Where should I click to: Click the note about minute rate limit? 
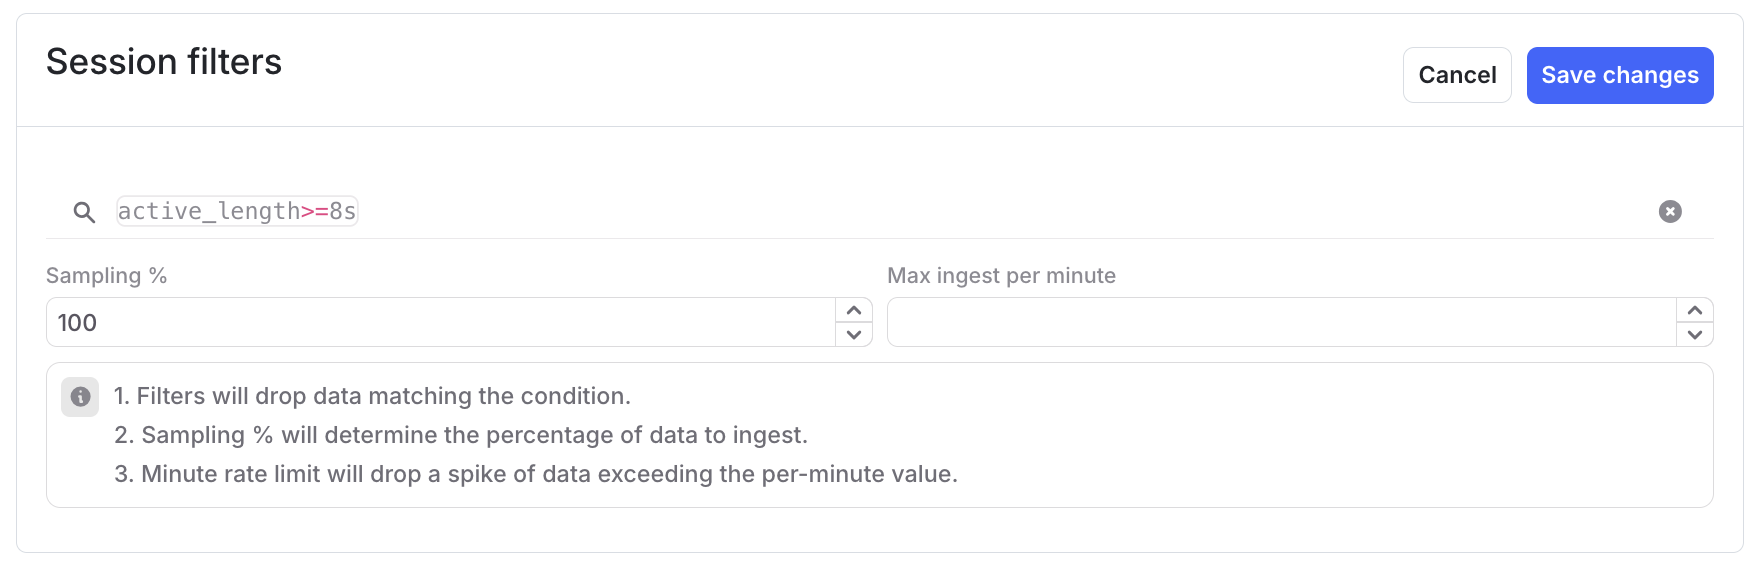coord(536,474)
